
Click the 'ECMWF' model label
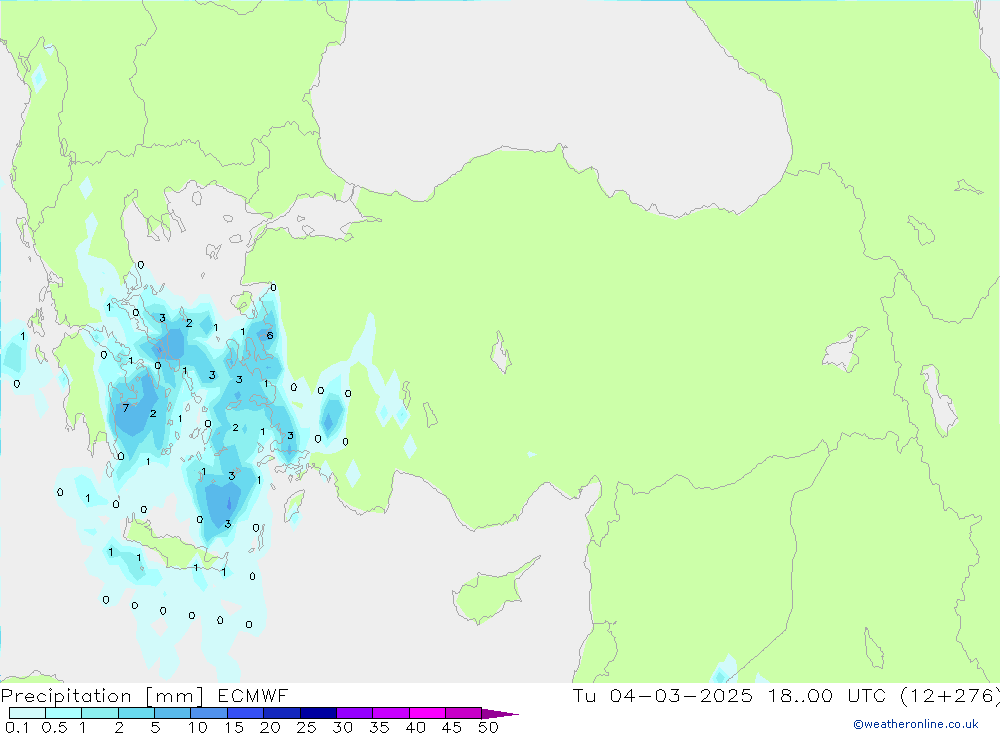(x=253, y=695)
